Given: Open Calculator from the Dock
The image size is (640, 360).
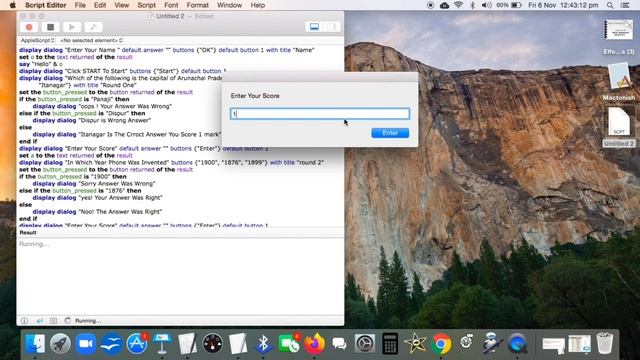Looking at the screenshot, I should click(x=390, y=343).
